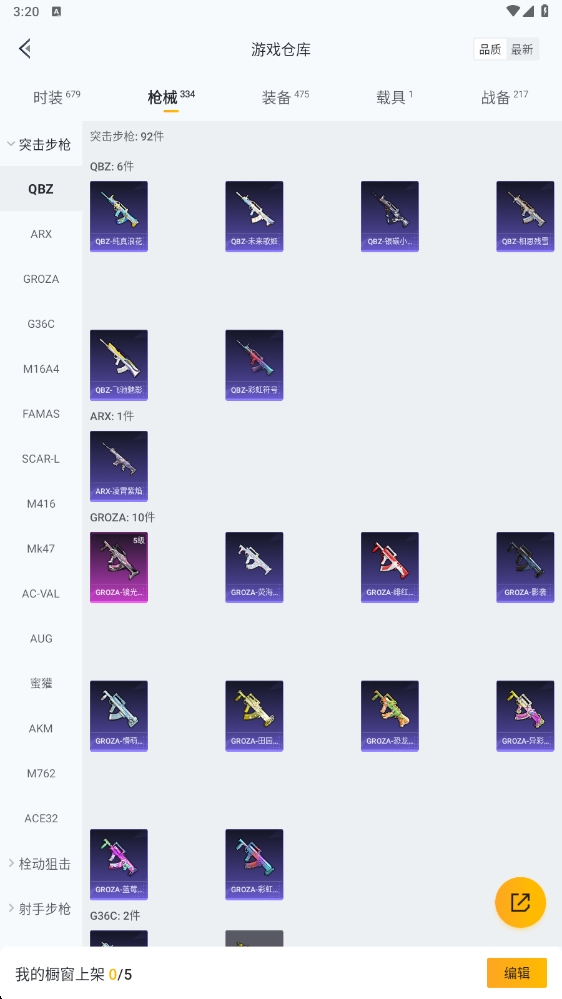Switch to the 时装 tab
This screenshot has width=562, height=999.
tap(56, 97)
